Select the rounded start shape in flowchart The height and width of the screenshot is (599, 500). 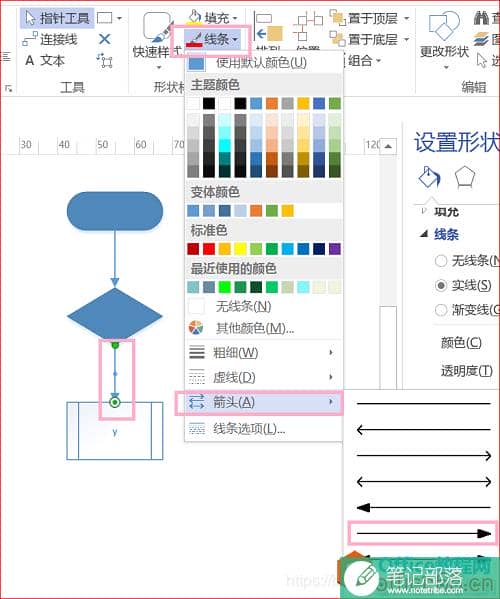pyautogui.click(x=115, y=211)
